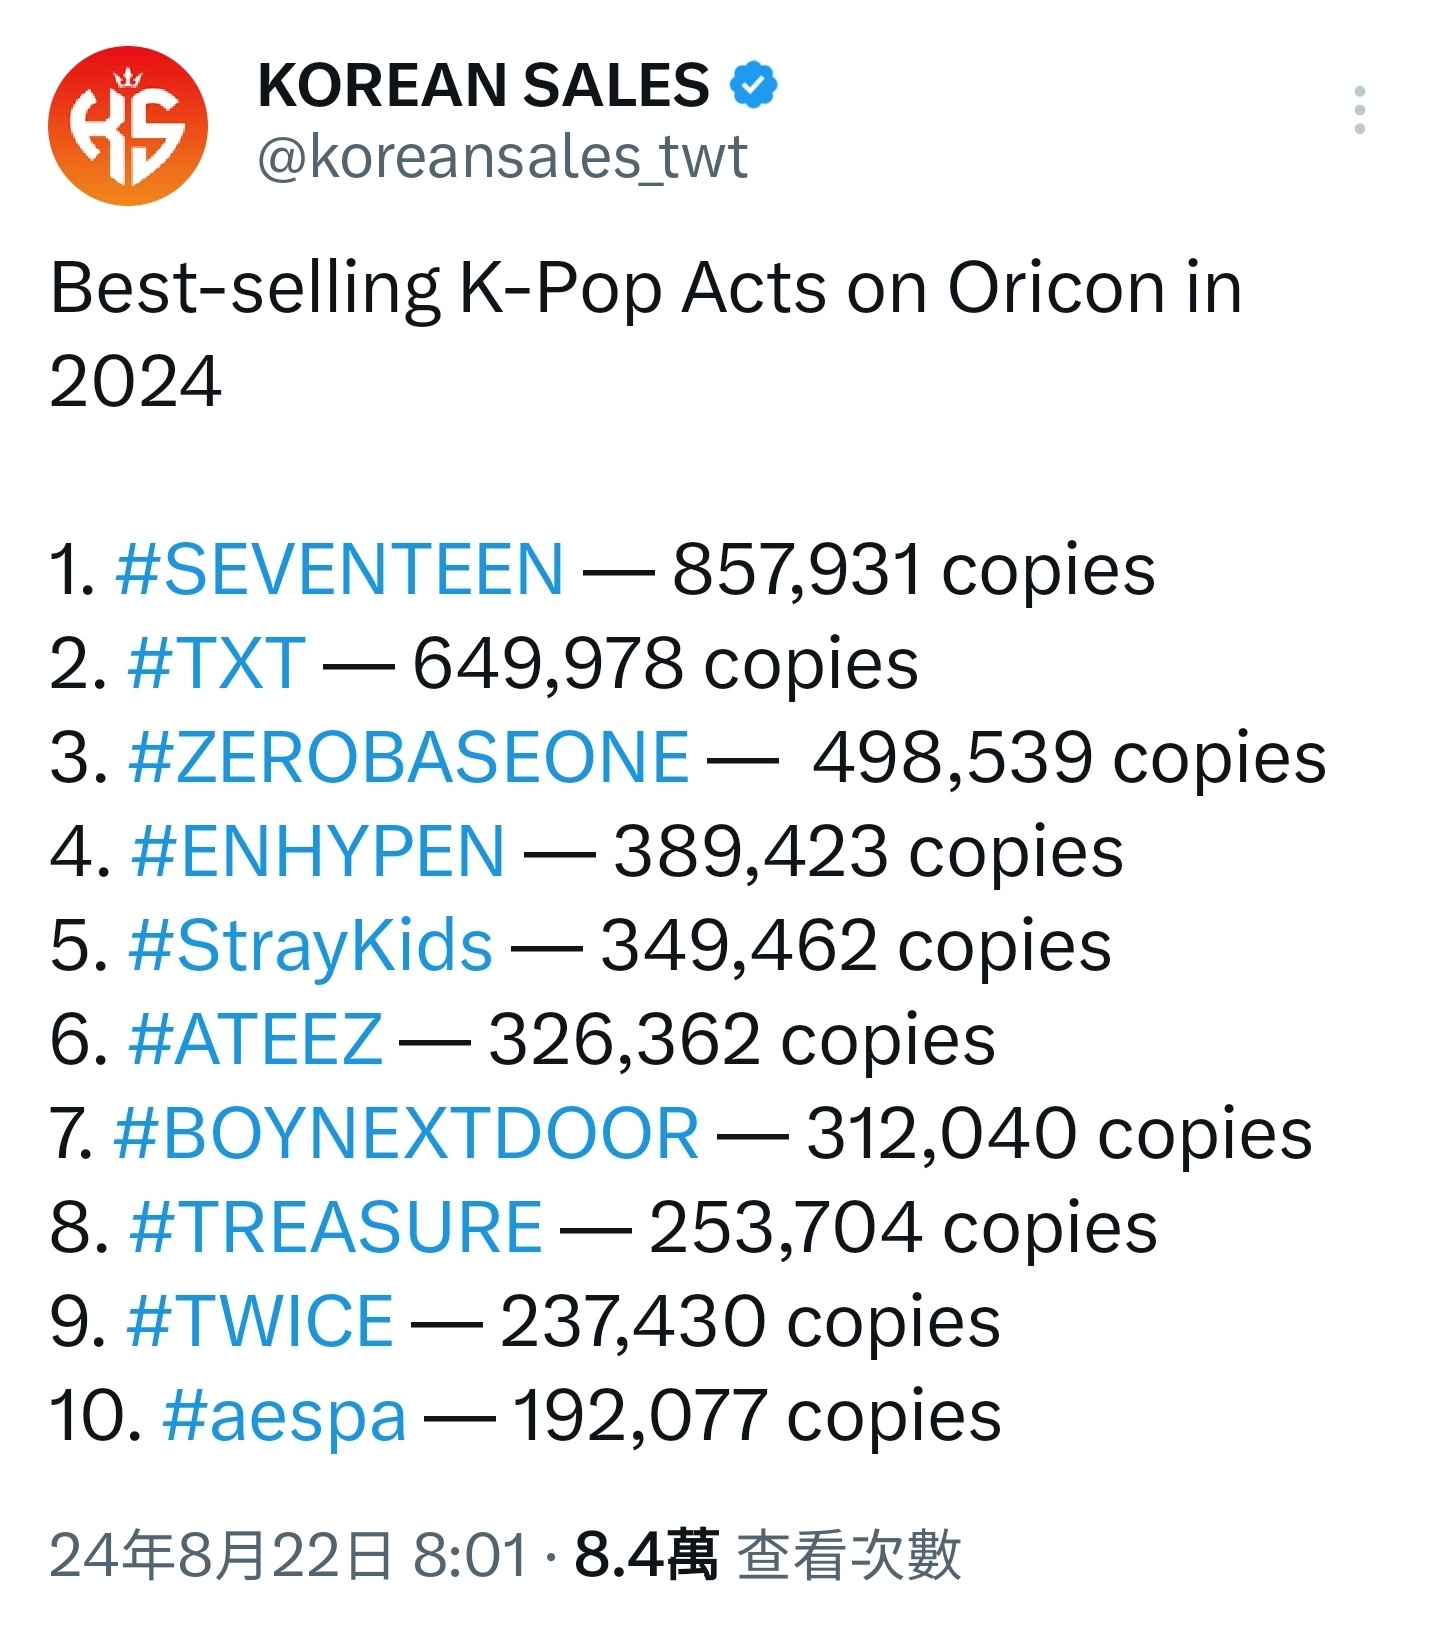Open the three-dot tweet options menu
Image resolution: width=1439 pixels, height=1632 pixels.
coord(1359,110)
